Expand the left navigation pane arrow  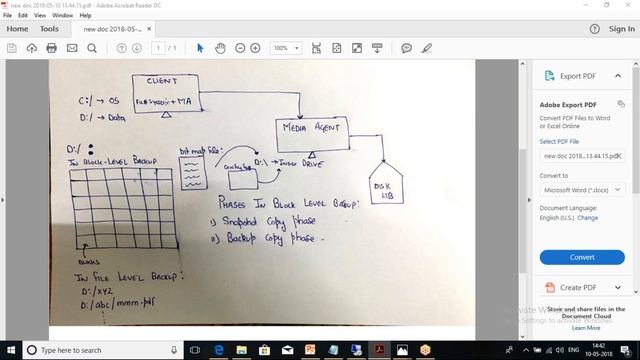coord(3,200)
